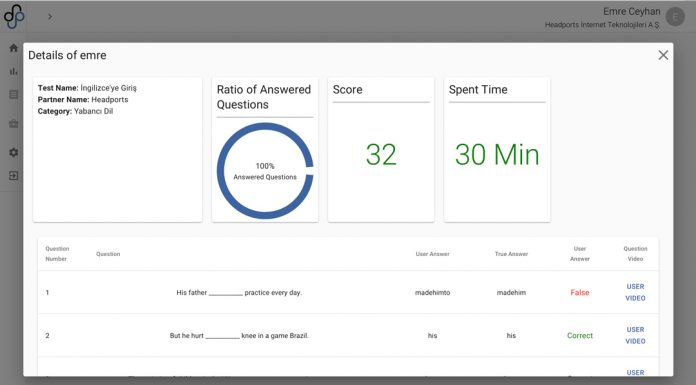Click the False result for question 1
This screenshot has height=385, width=696.
click(580, 292)
